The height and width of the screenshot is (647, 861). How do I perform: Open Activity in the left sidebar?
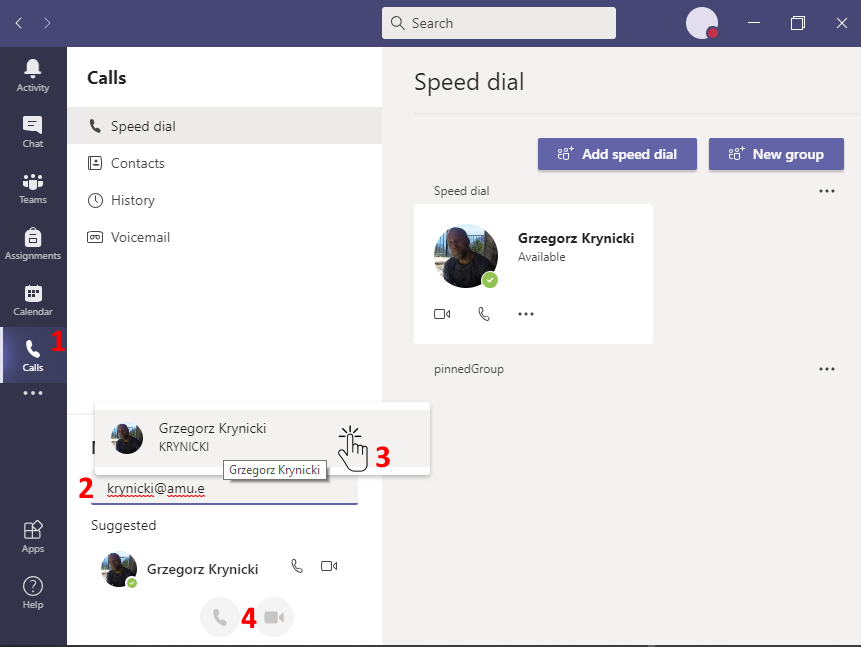point(33,75)
